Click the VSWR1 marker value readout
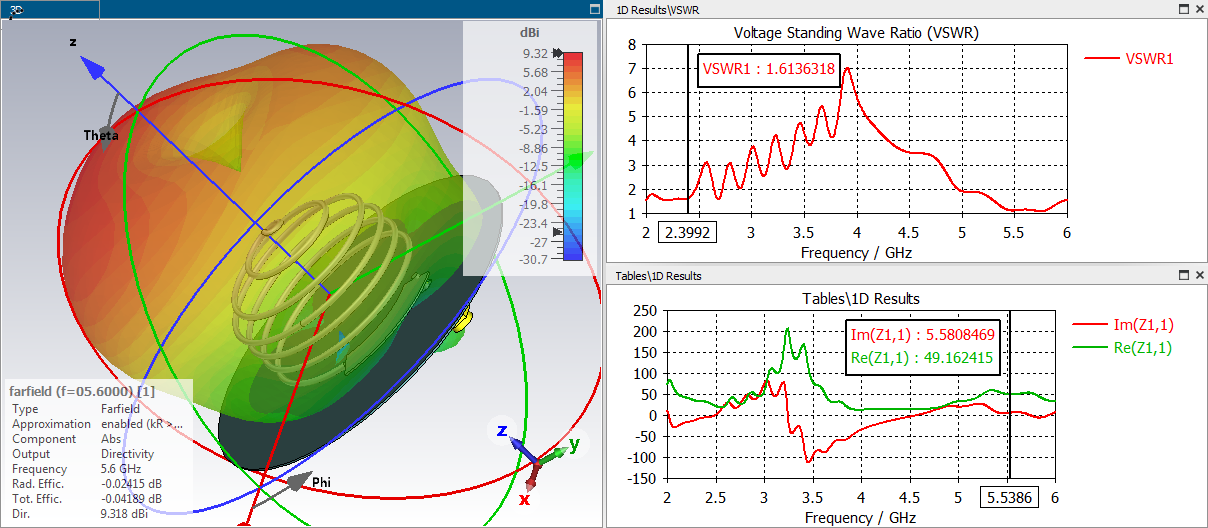The width and height of the screenshot is (1208, 528). [x=768, y=70]
